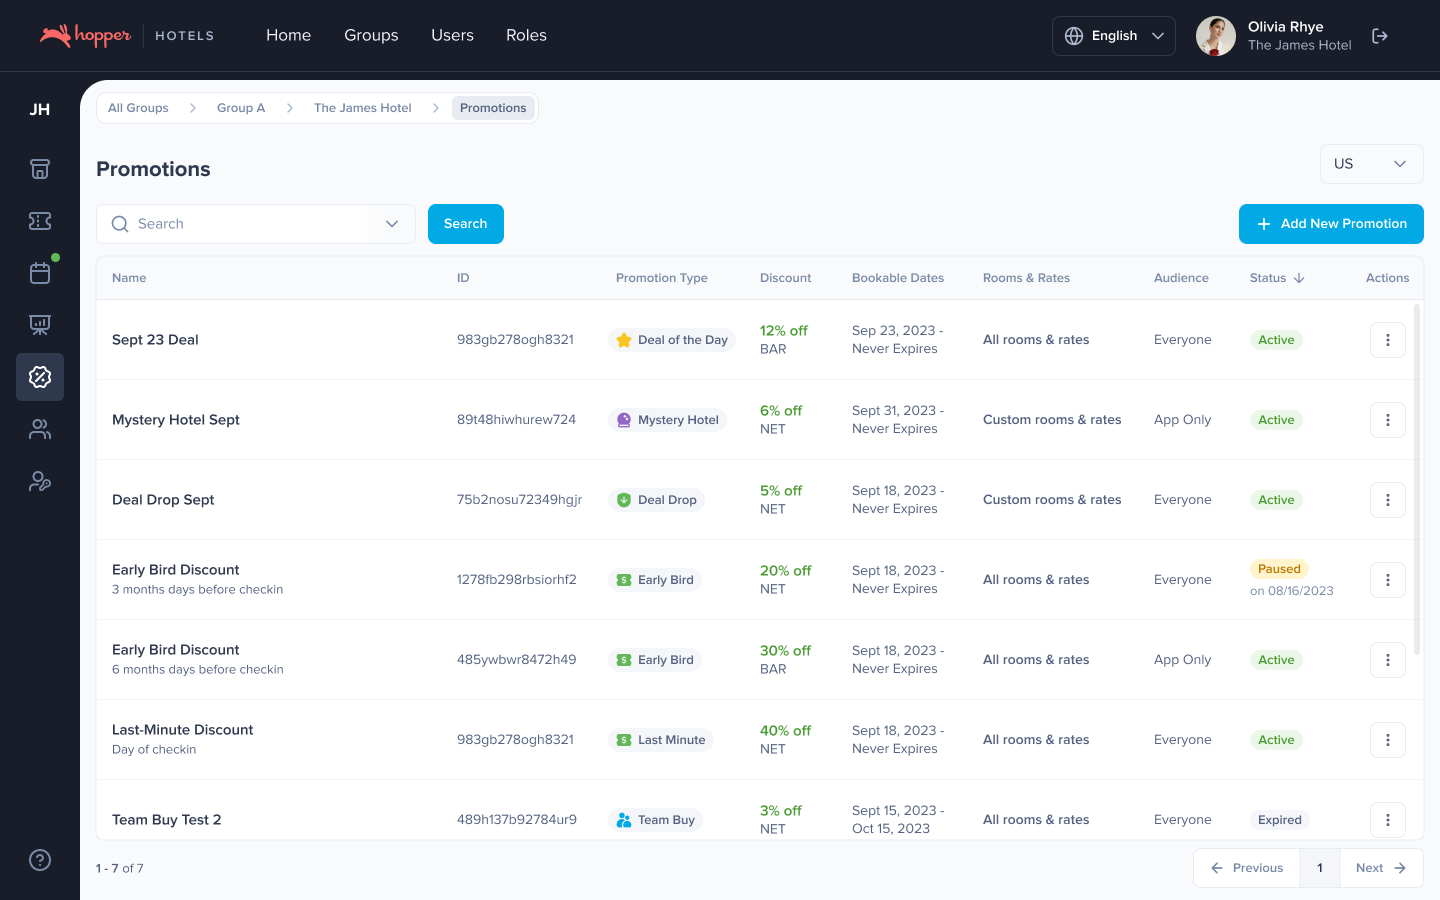Expand the English language dropdown

click(1113, 36)
